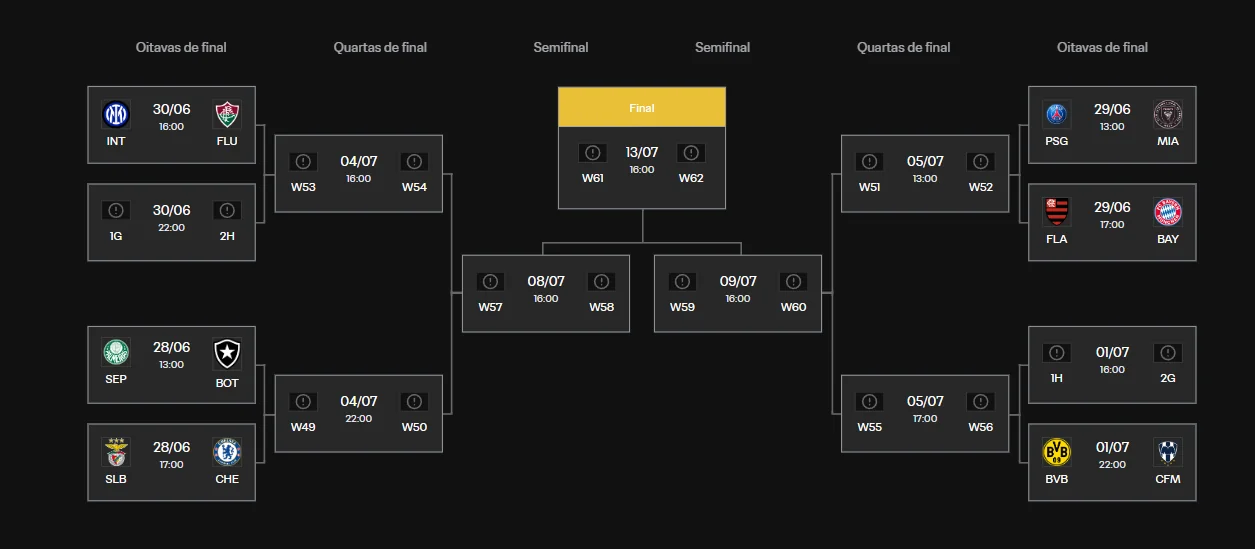Viewport: 1255px width, 549px height.
Task: Open the 08/07 semifinal match card
Action: point(546,294)
